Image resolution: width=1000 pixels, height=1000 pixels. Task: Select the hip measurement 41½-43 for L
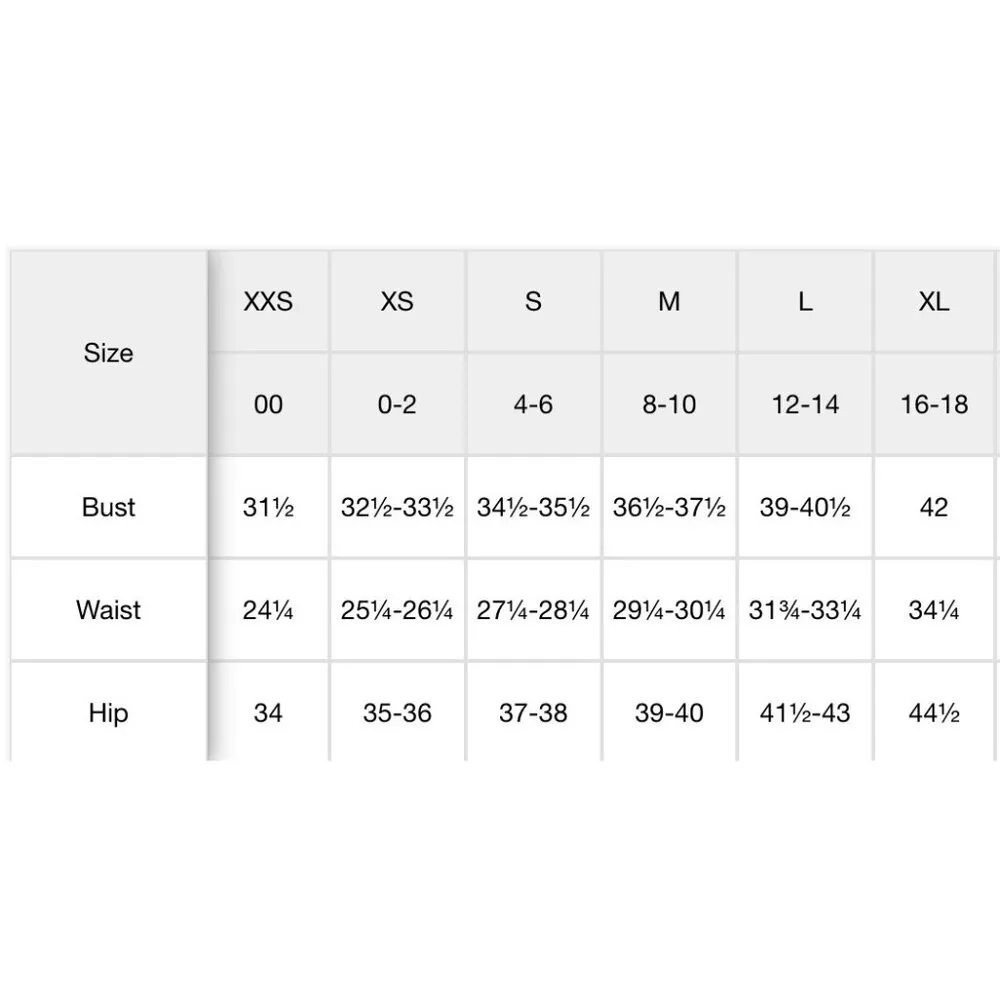click(805, 713)
